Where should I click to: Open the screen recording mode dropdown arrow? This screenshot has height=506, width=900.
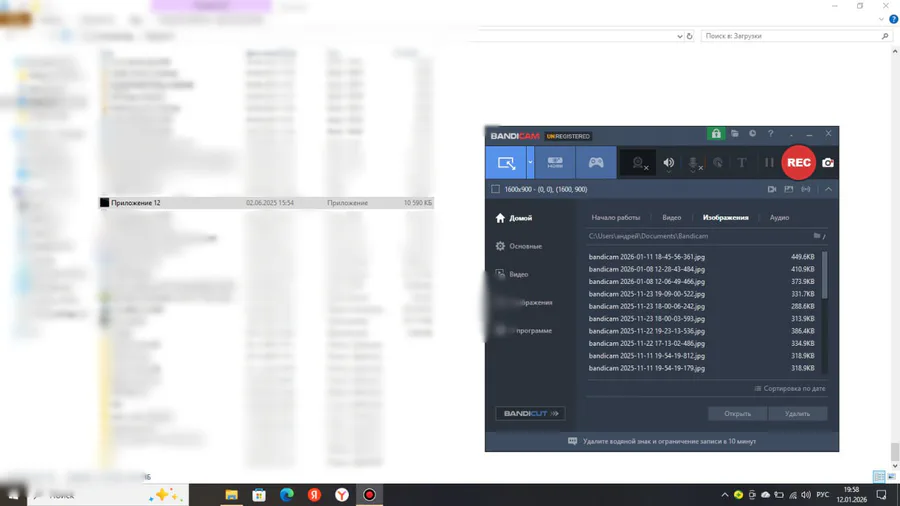pos(530,162)
